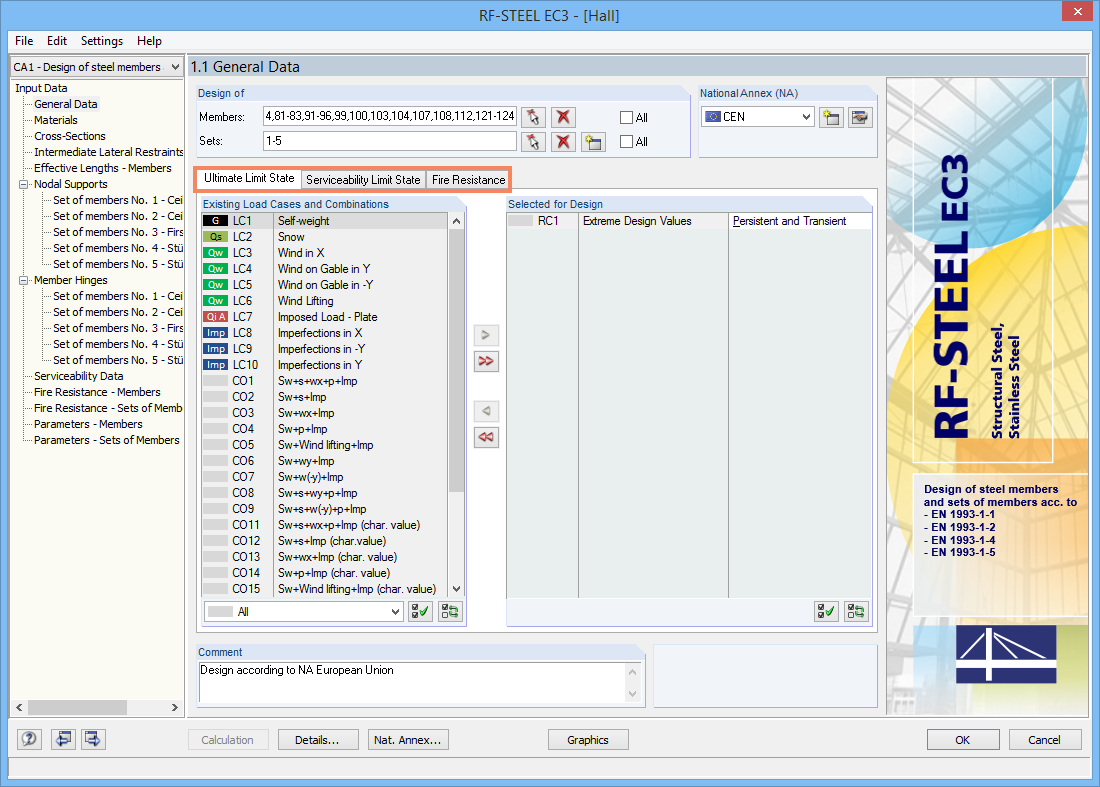Create new National Annex icon
Viewport: 1100px width, 787px height.
point(831,117)
